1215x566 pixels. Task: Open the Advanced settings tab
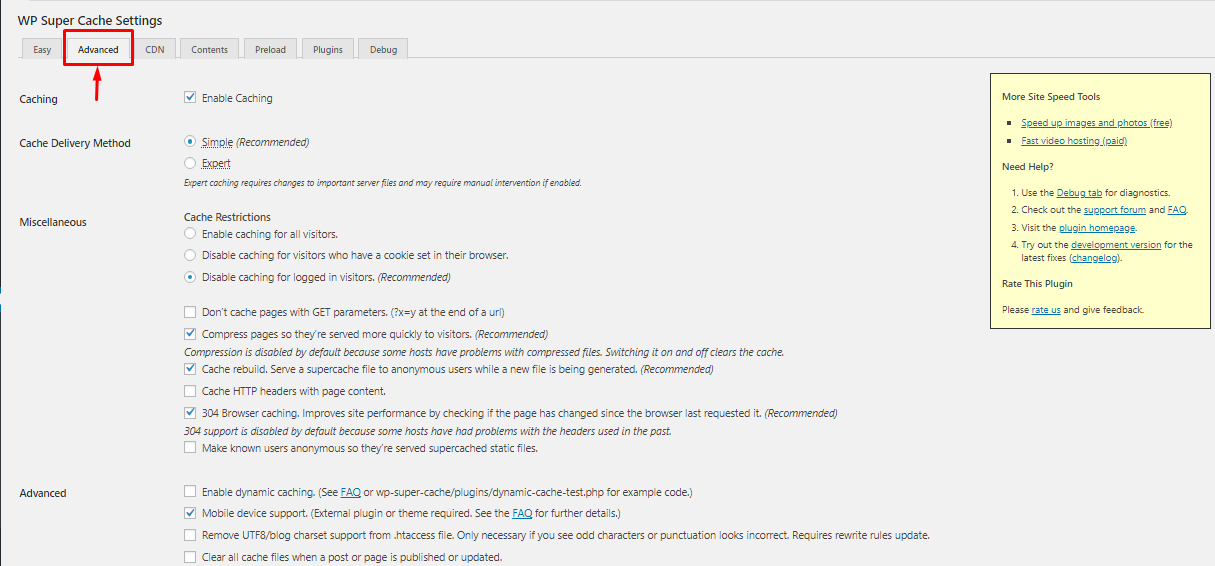pos(98,49)
